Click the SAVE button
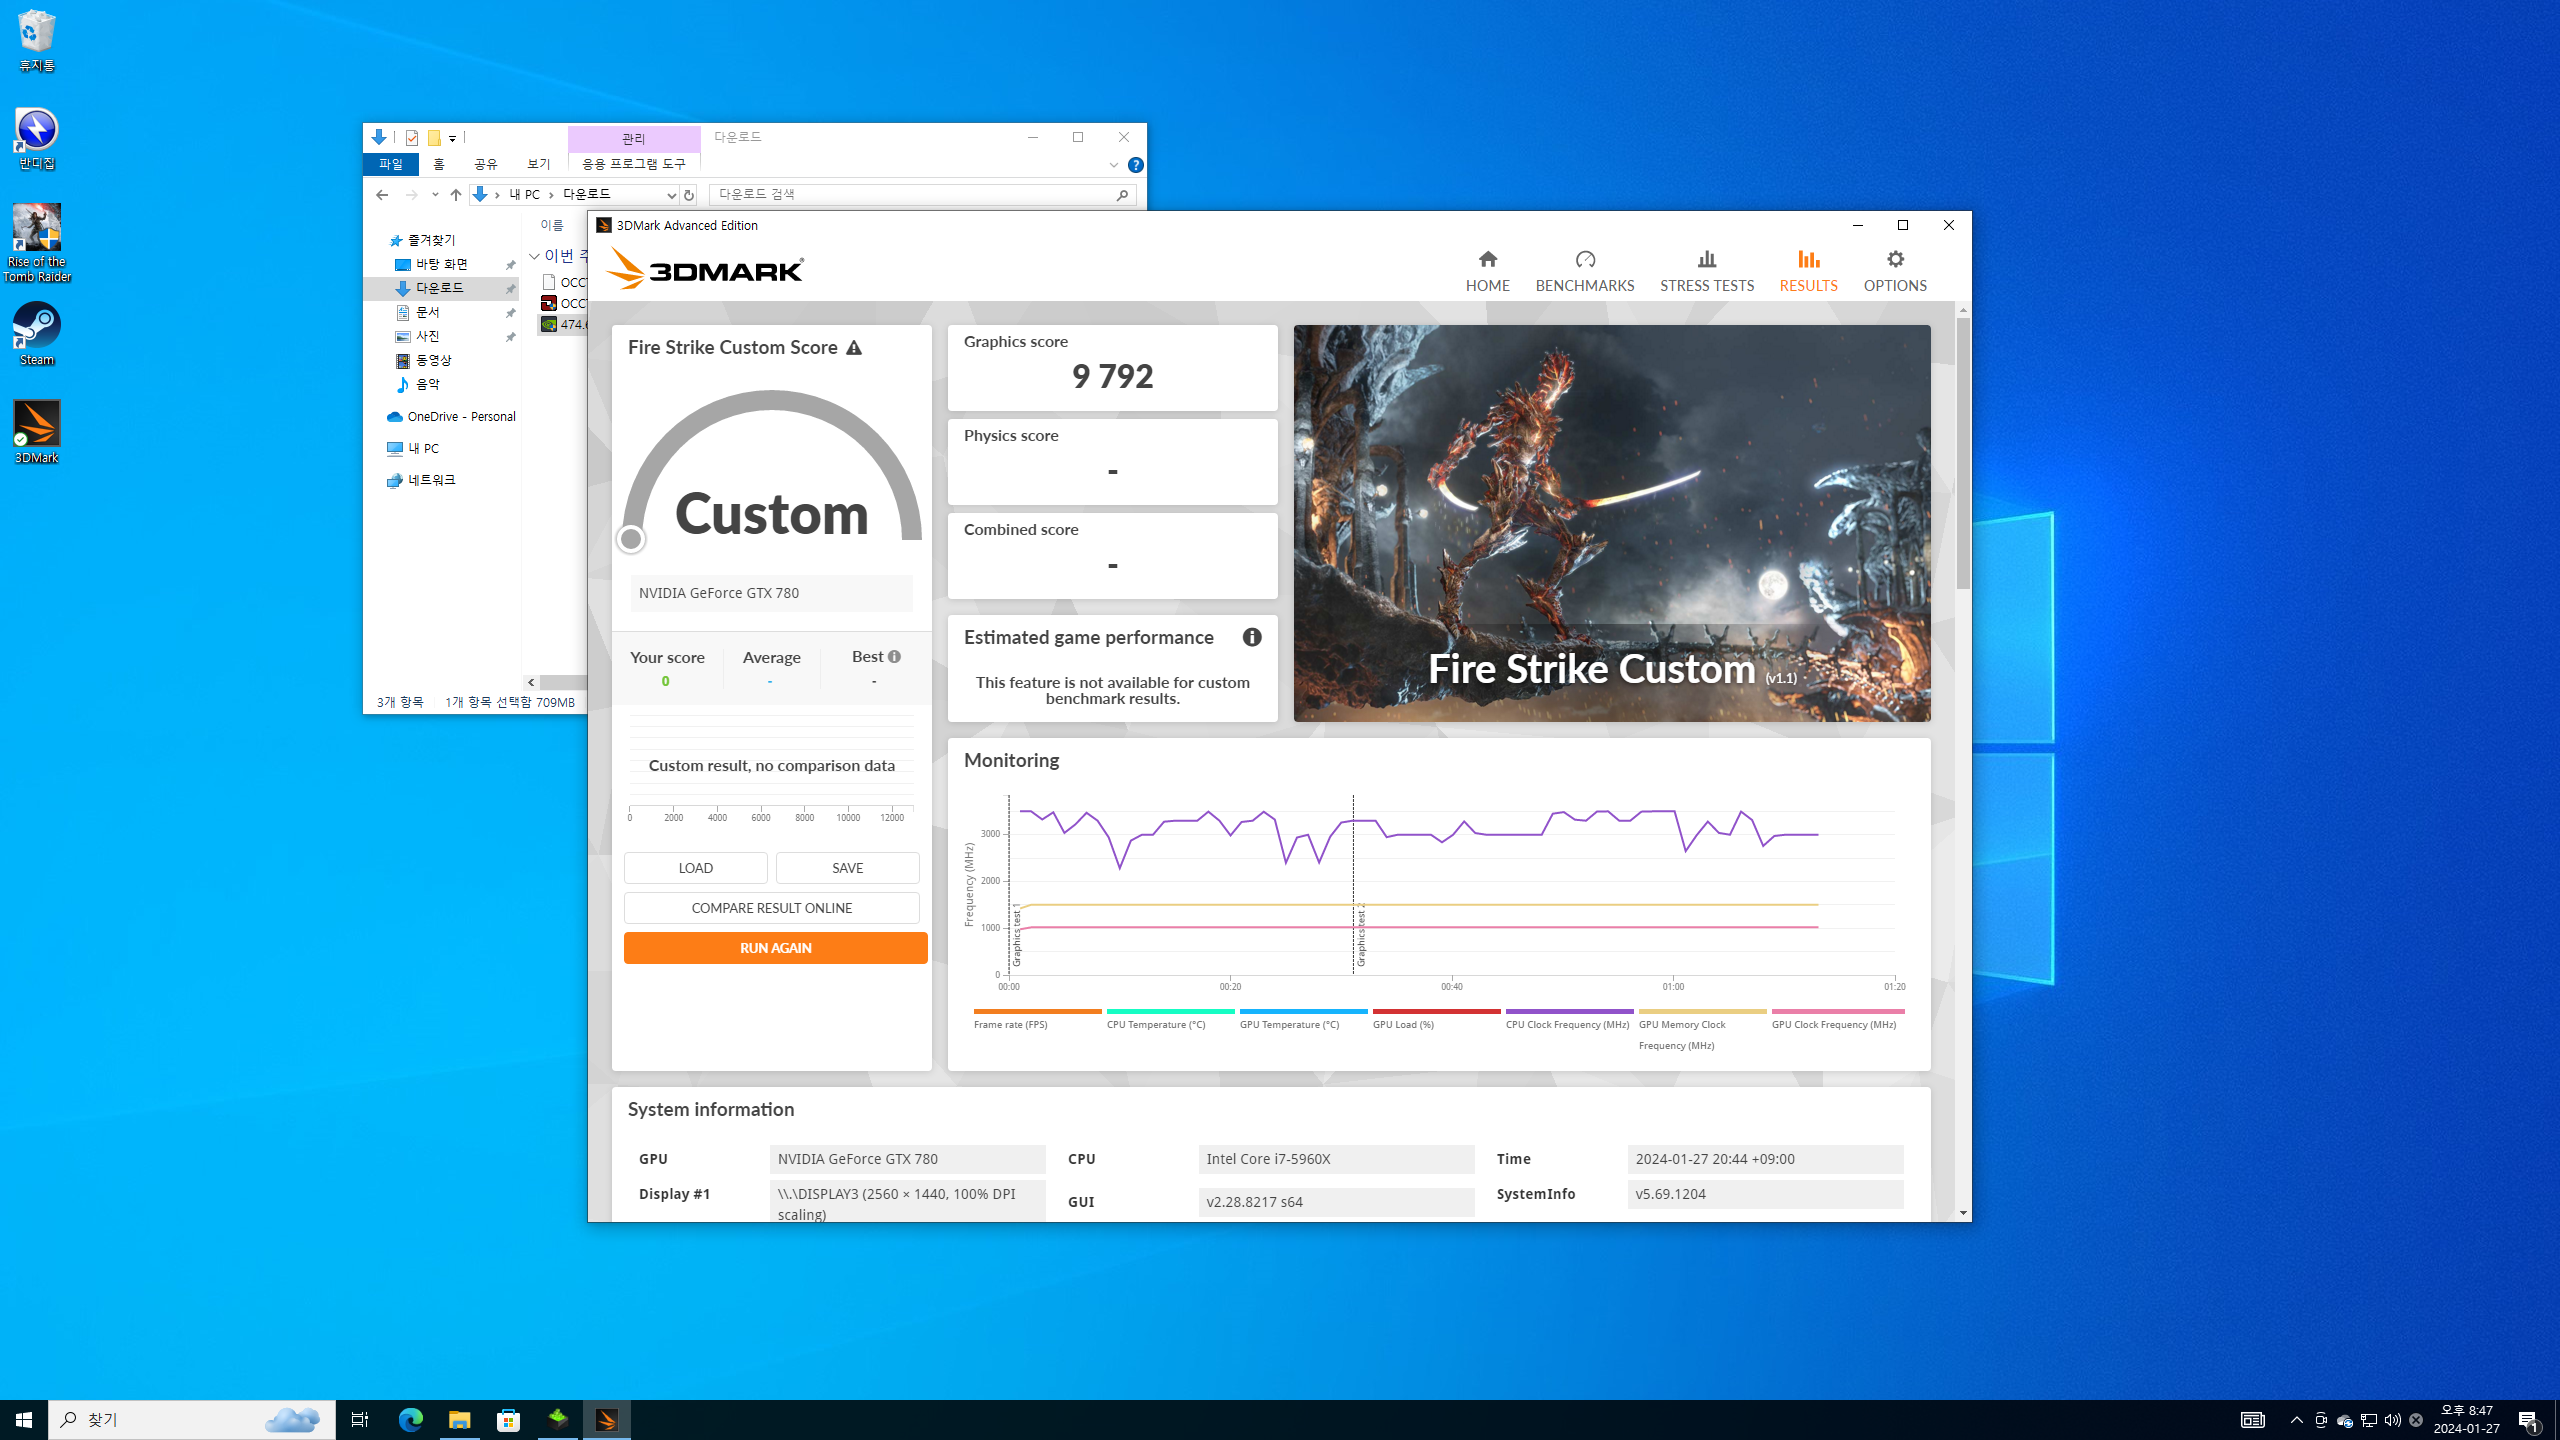 pos(847,868)
